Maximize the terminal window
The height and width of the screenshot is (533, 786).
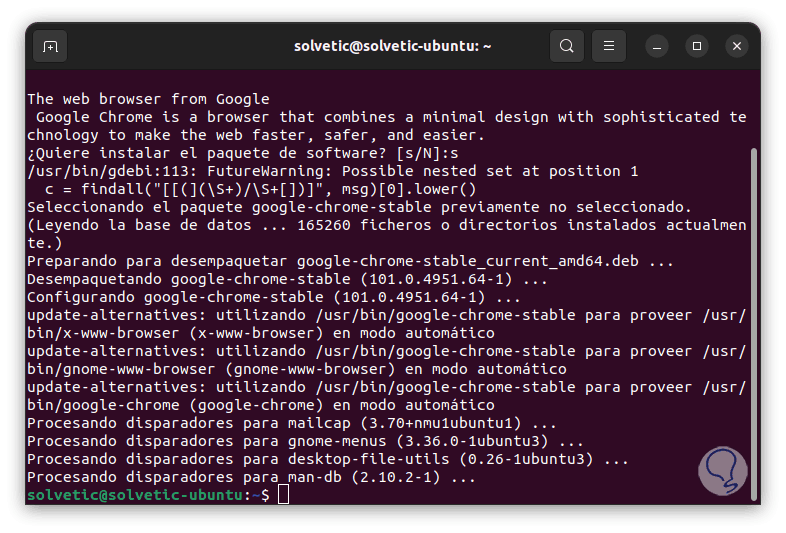(x=697, y=46)
